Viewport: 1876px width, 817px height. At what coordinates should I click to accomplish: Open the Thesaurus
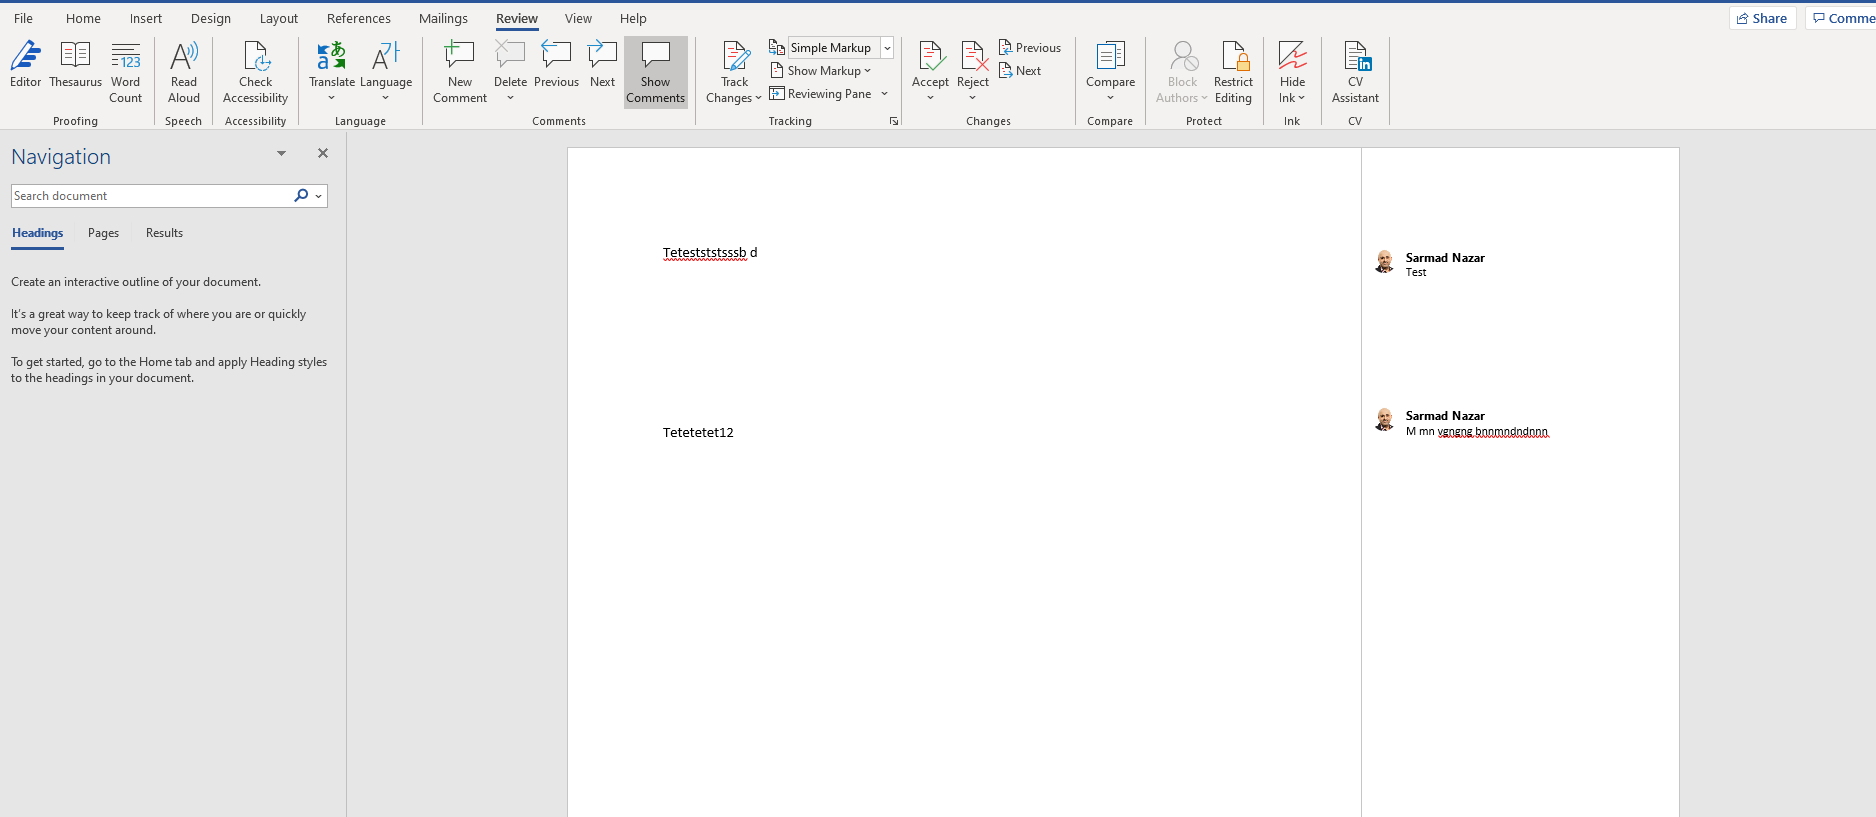pos(75,66)
